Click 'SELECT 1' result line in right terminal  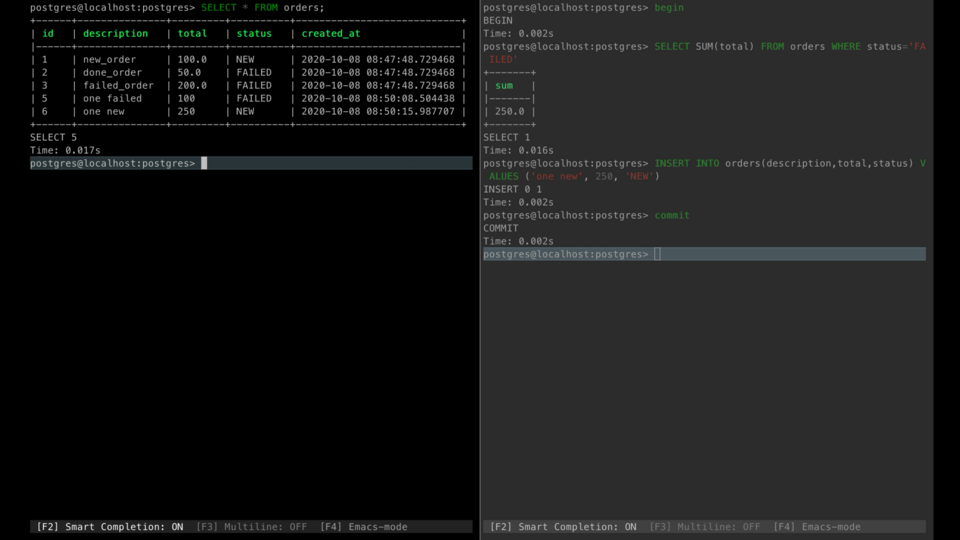[506, 137]
